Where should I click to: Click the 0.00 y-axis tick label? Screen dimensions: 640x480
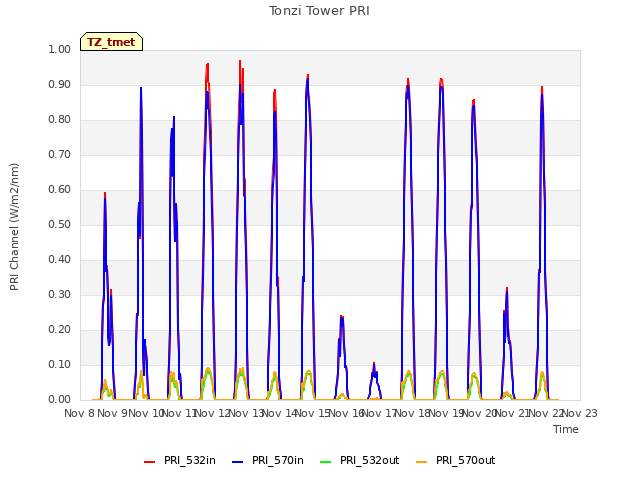pos(60,400)
